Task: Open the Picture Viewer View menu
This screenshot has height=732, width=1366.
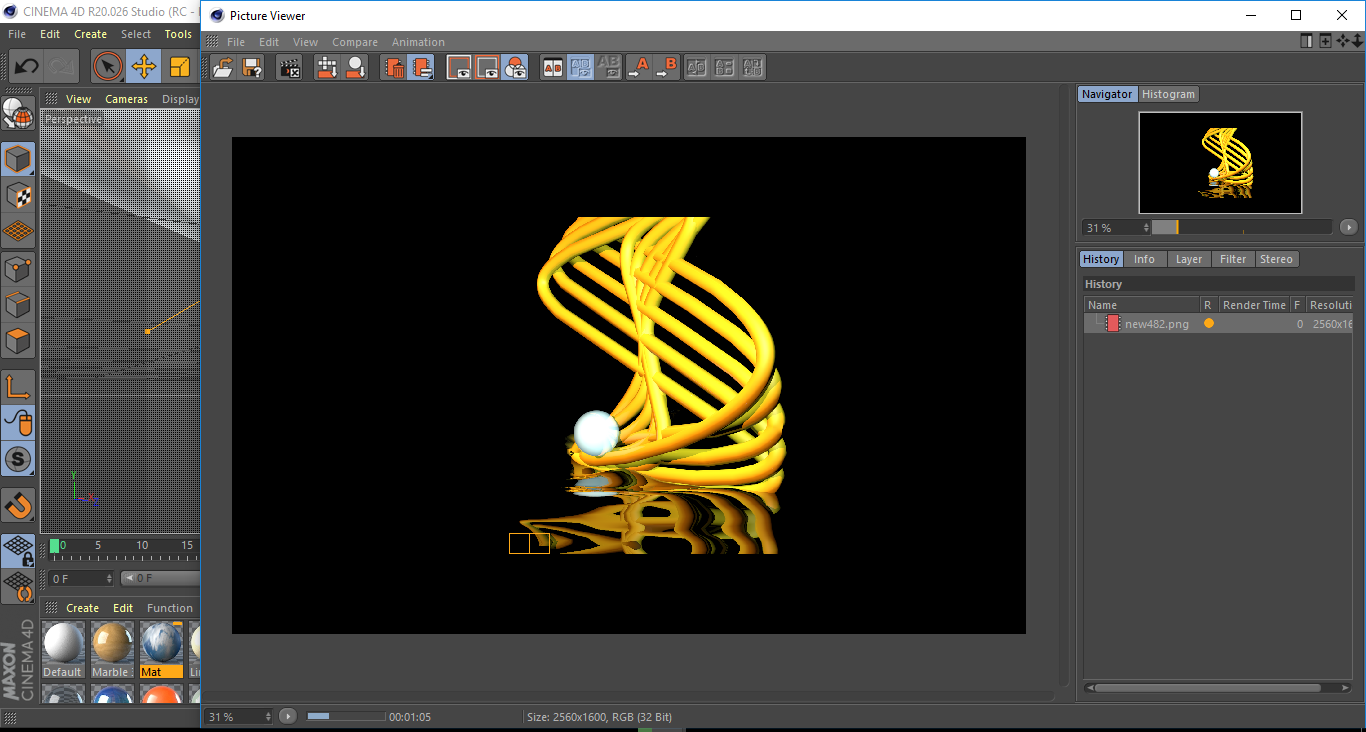Action: click(x=305, y=42)
